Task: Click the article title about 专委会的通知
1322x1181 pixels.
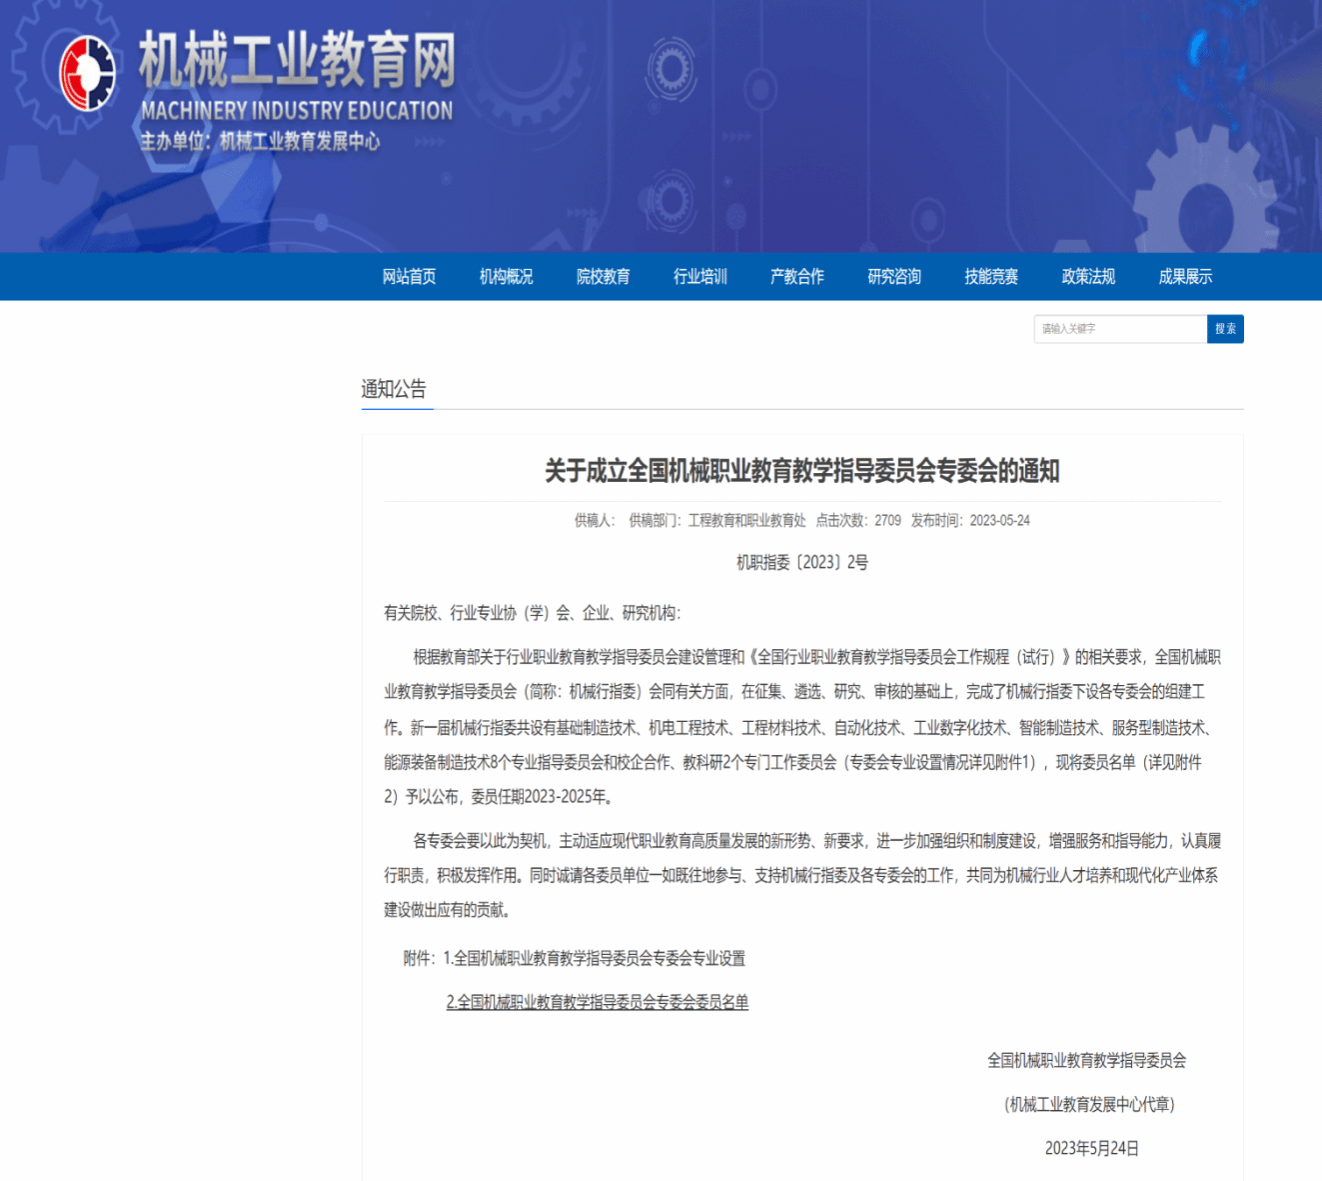Action: (x=802, y=471)
